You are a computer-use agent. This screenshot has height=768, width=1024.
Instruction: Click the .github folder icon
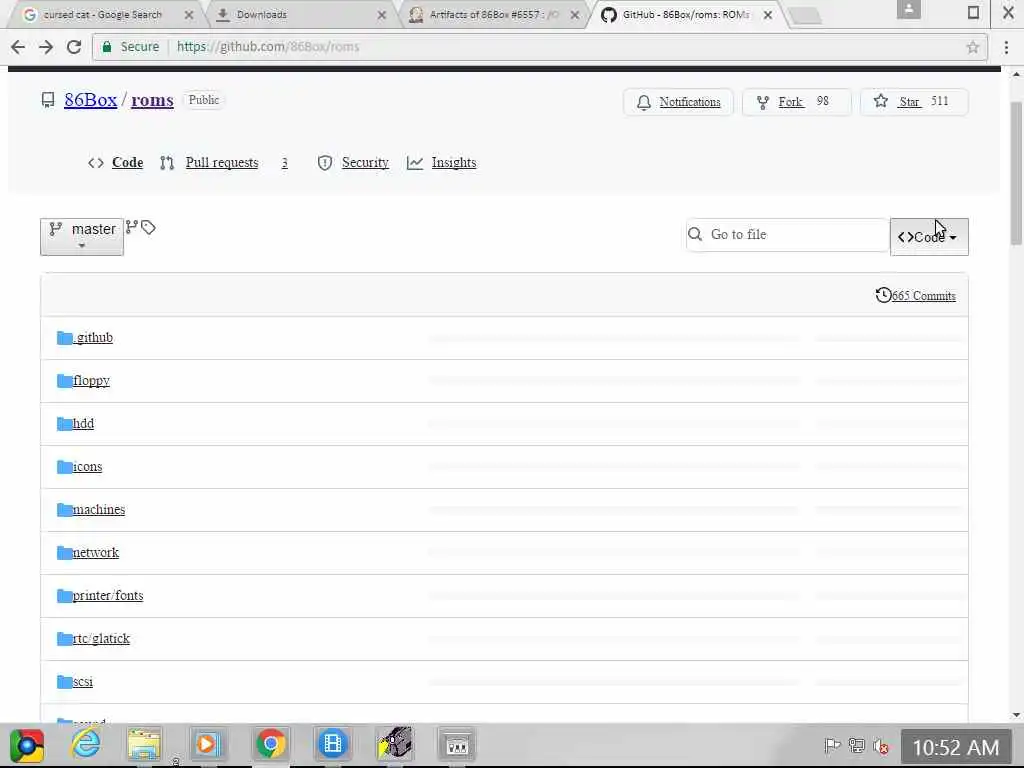click(x=65, y=338)
